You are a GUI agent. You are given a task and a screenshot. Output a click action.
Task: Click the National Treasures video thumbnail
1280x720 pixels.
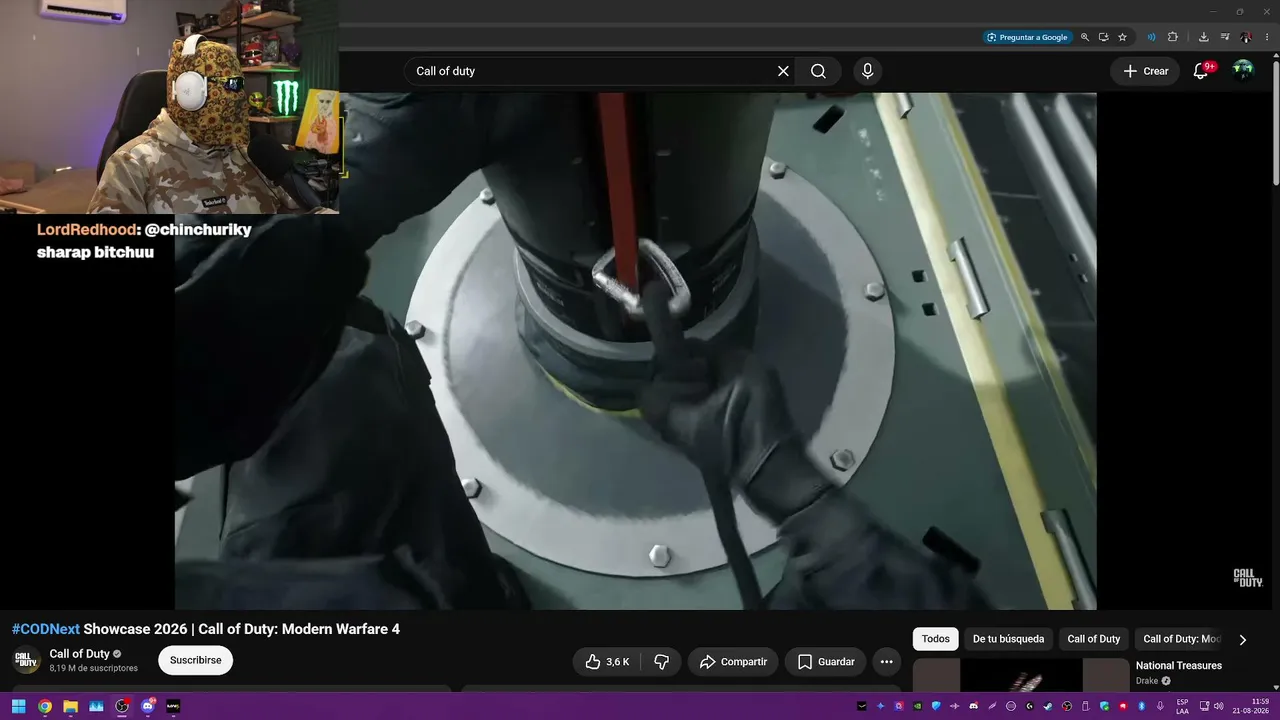1021,675
